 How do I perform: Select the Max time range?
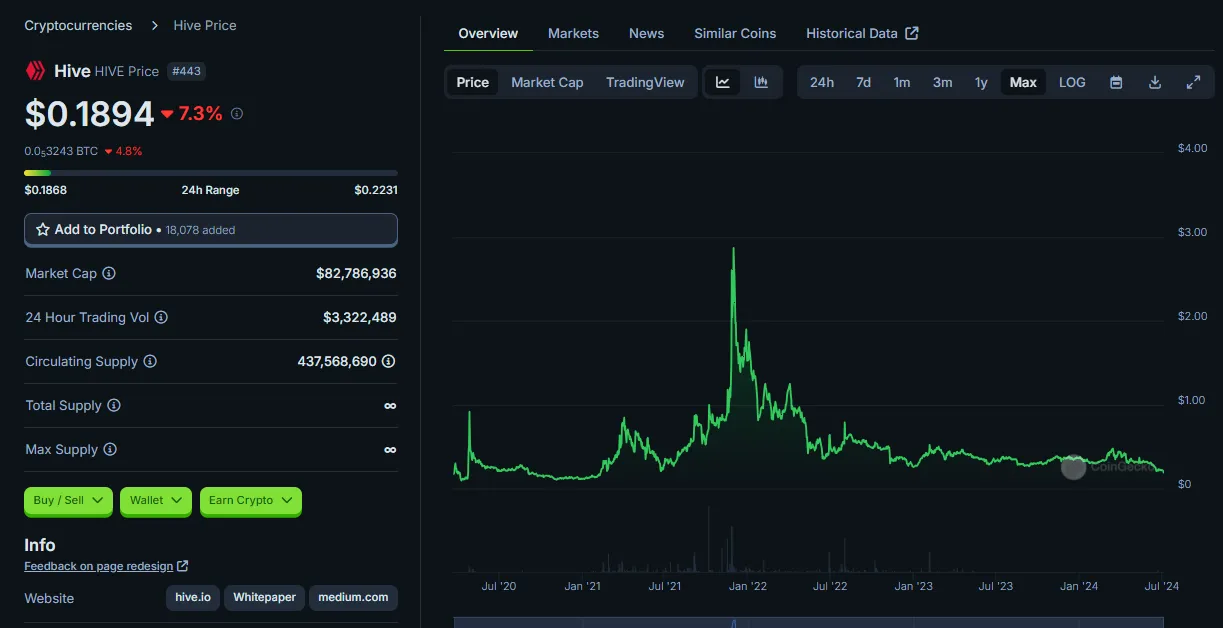[x=1023, y=82]
